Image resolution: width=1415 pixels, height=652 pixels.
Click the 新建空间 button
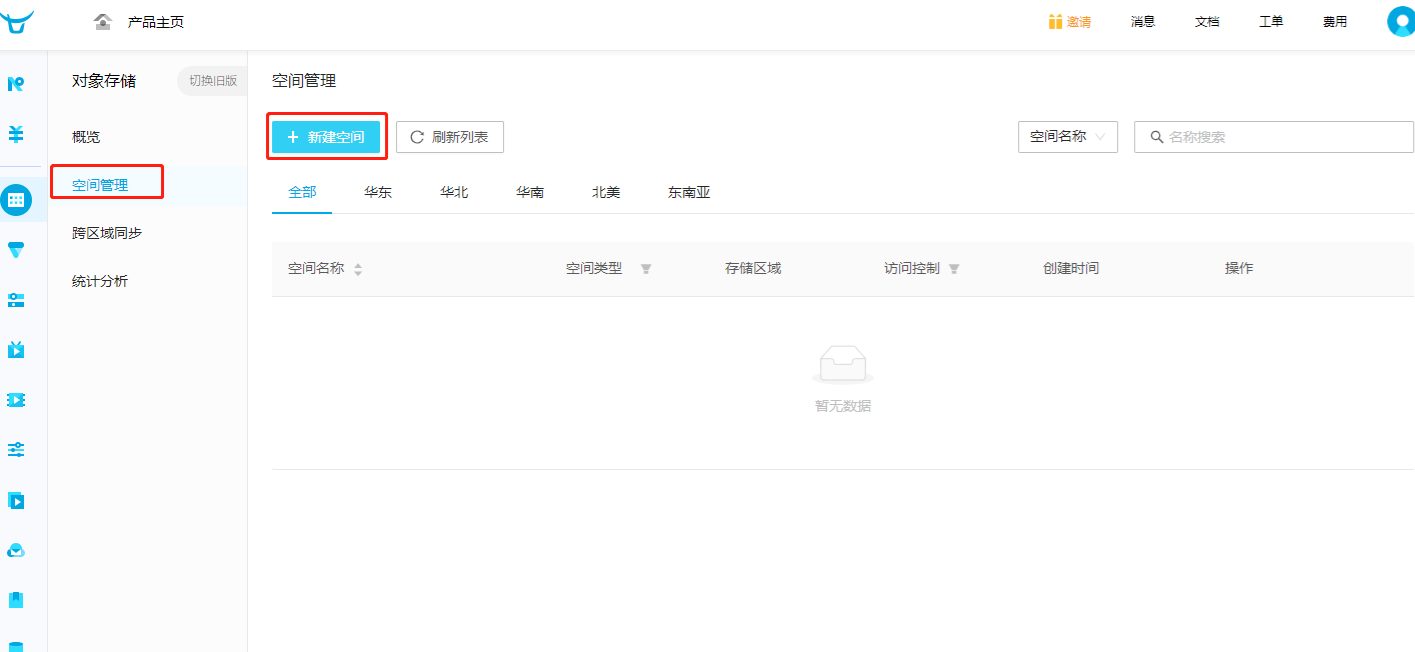point(326,137)
